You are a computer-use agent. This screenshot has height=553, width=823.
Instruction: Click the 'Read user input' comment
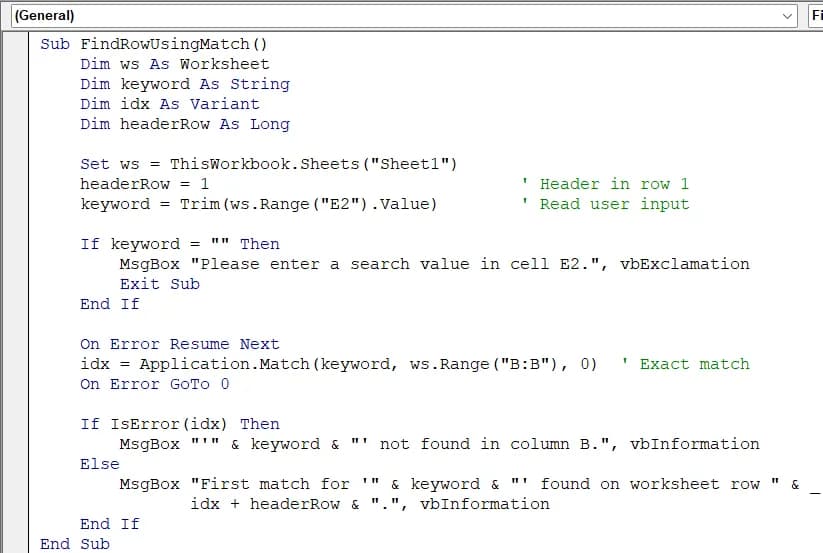605,204
